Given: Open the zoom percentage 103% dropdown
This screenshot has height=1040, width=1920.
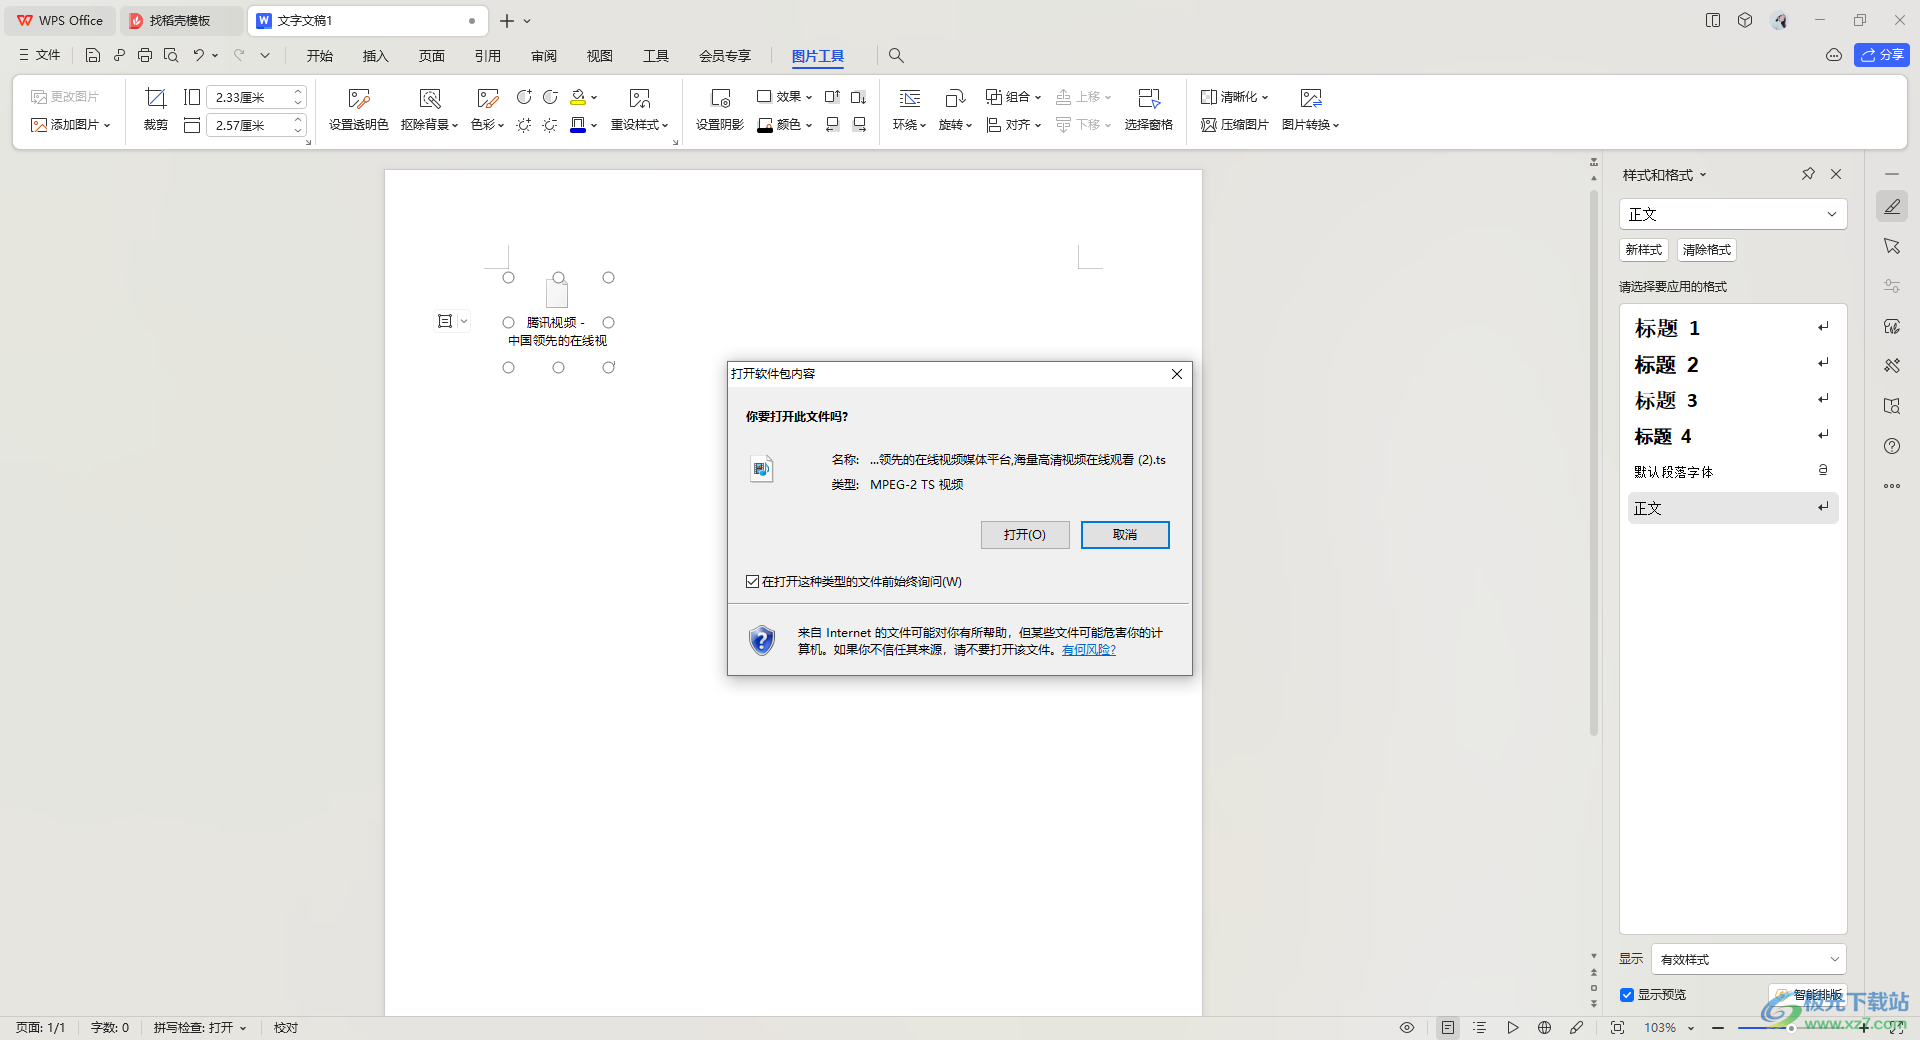Looking at the screenshot, I should (1691, 1028).
